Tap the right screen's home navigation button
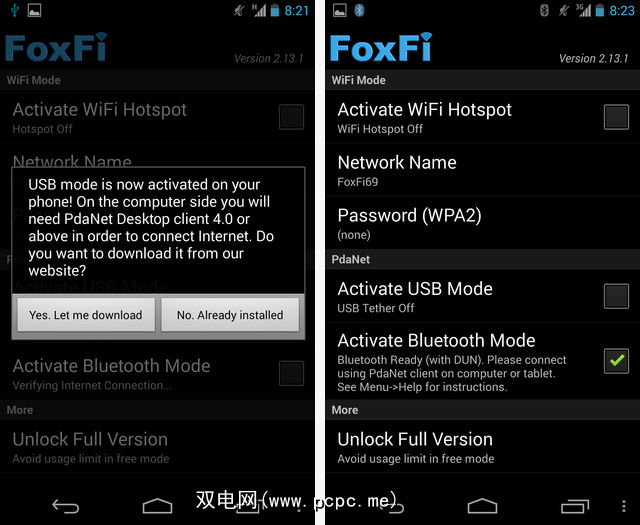Screen dimensions: 640x525 click(x=482, y=506)
